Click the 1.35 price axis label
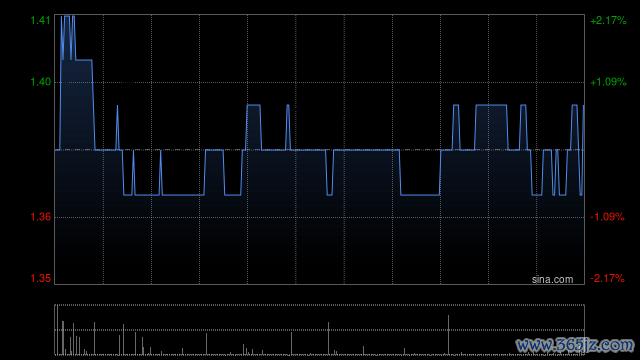640x360 pixels. pos(40,278)
